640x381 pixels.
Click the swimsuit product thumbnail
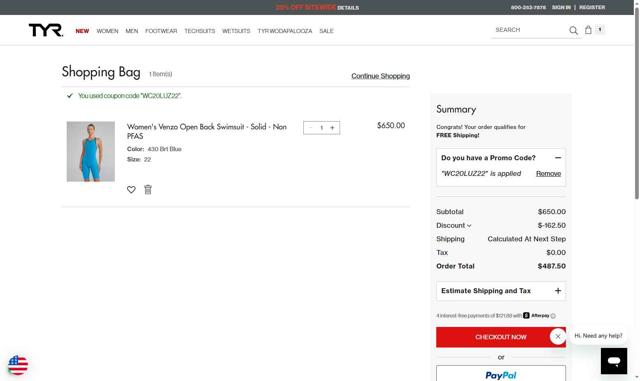[91, 152]
